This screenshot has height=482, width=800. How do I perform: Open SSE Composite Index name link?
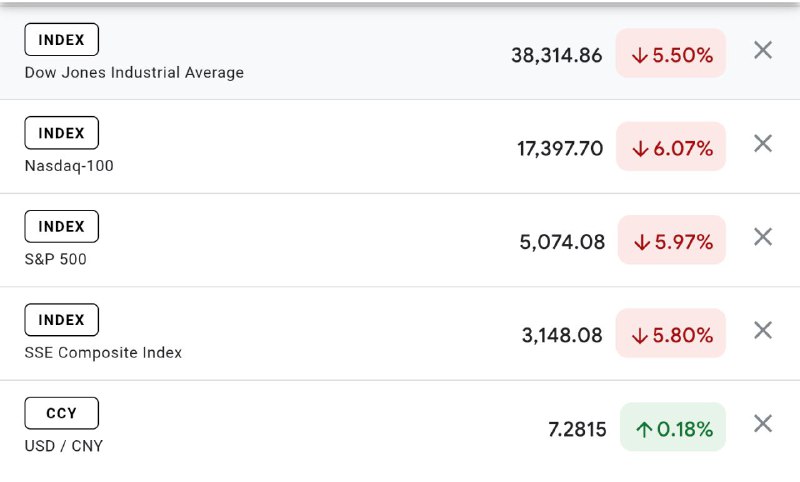[103, 353]
